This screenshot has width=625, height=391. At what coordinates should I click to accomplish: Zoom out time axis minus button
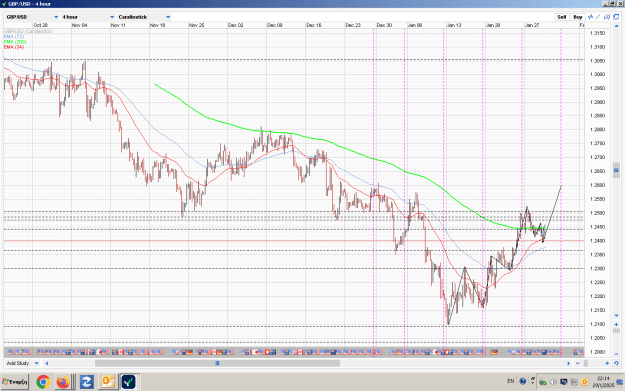(578, 363)
